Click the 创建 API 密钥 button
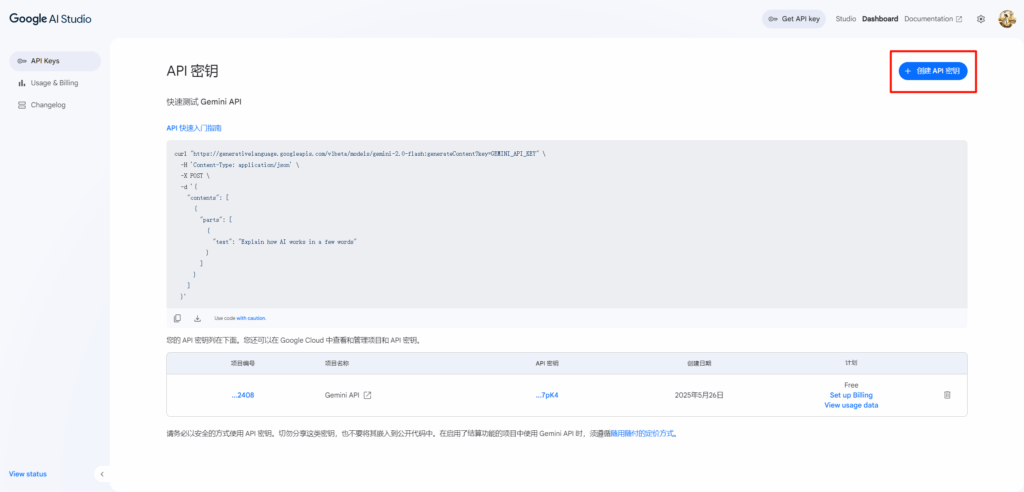Image resolution: width=1024 pixels, height=492 pixels. click(x=933, y=71)
